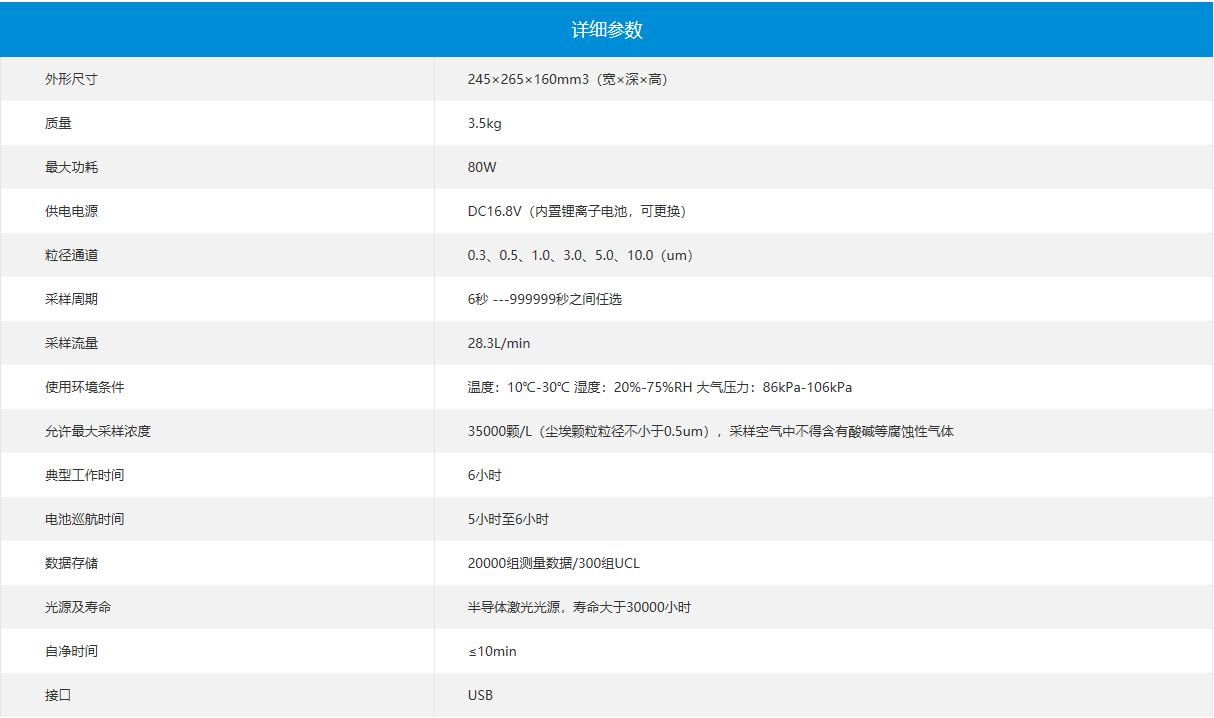
Task: Select the 供电电源 label
Action: pos(71,211)
